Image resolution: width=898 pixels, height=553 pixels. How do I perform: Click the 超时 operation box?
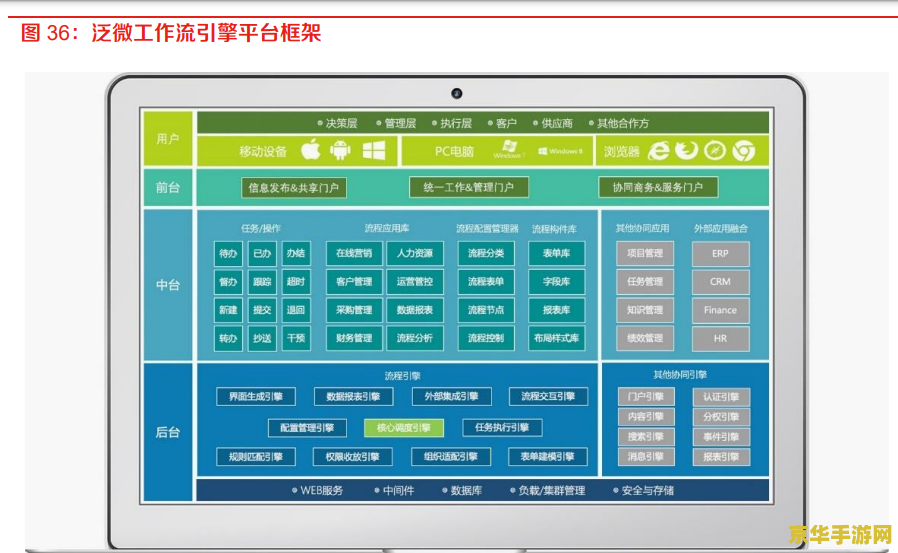pos(296,282)
